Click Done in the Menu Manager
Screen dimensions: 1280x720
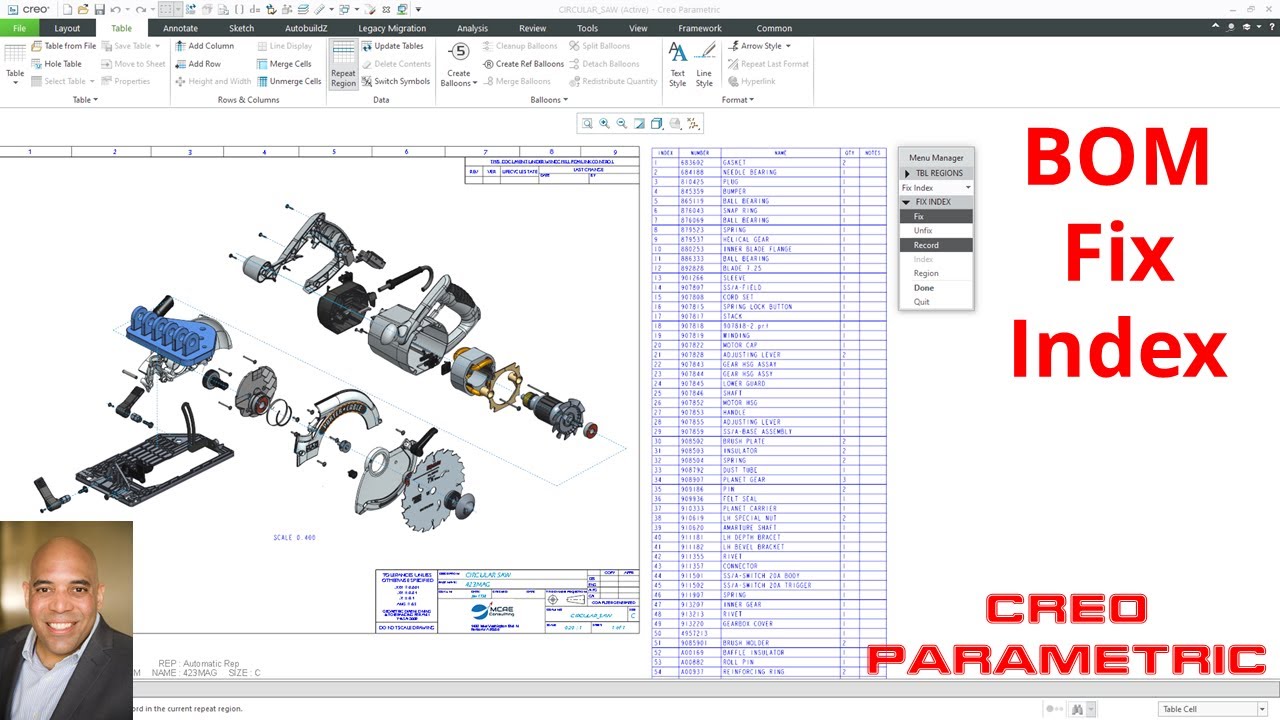936,288
